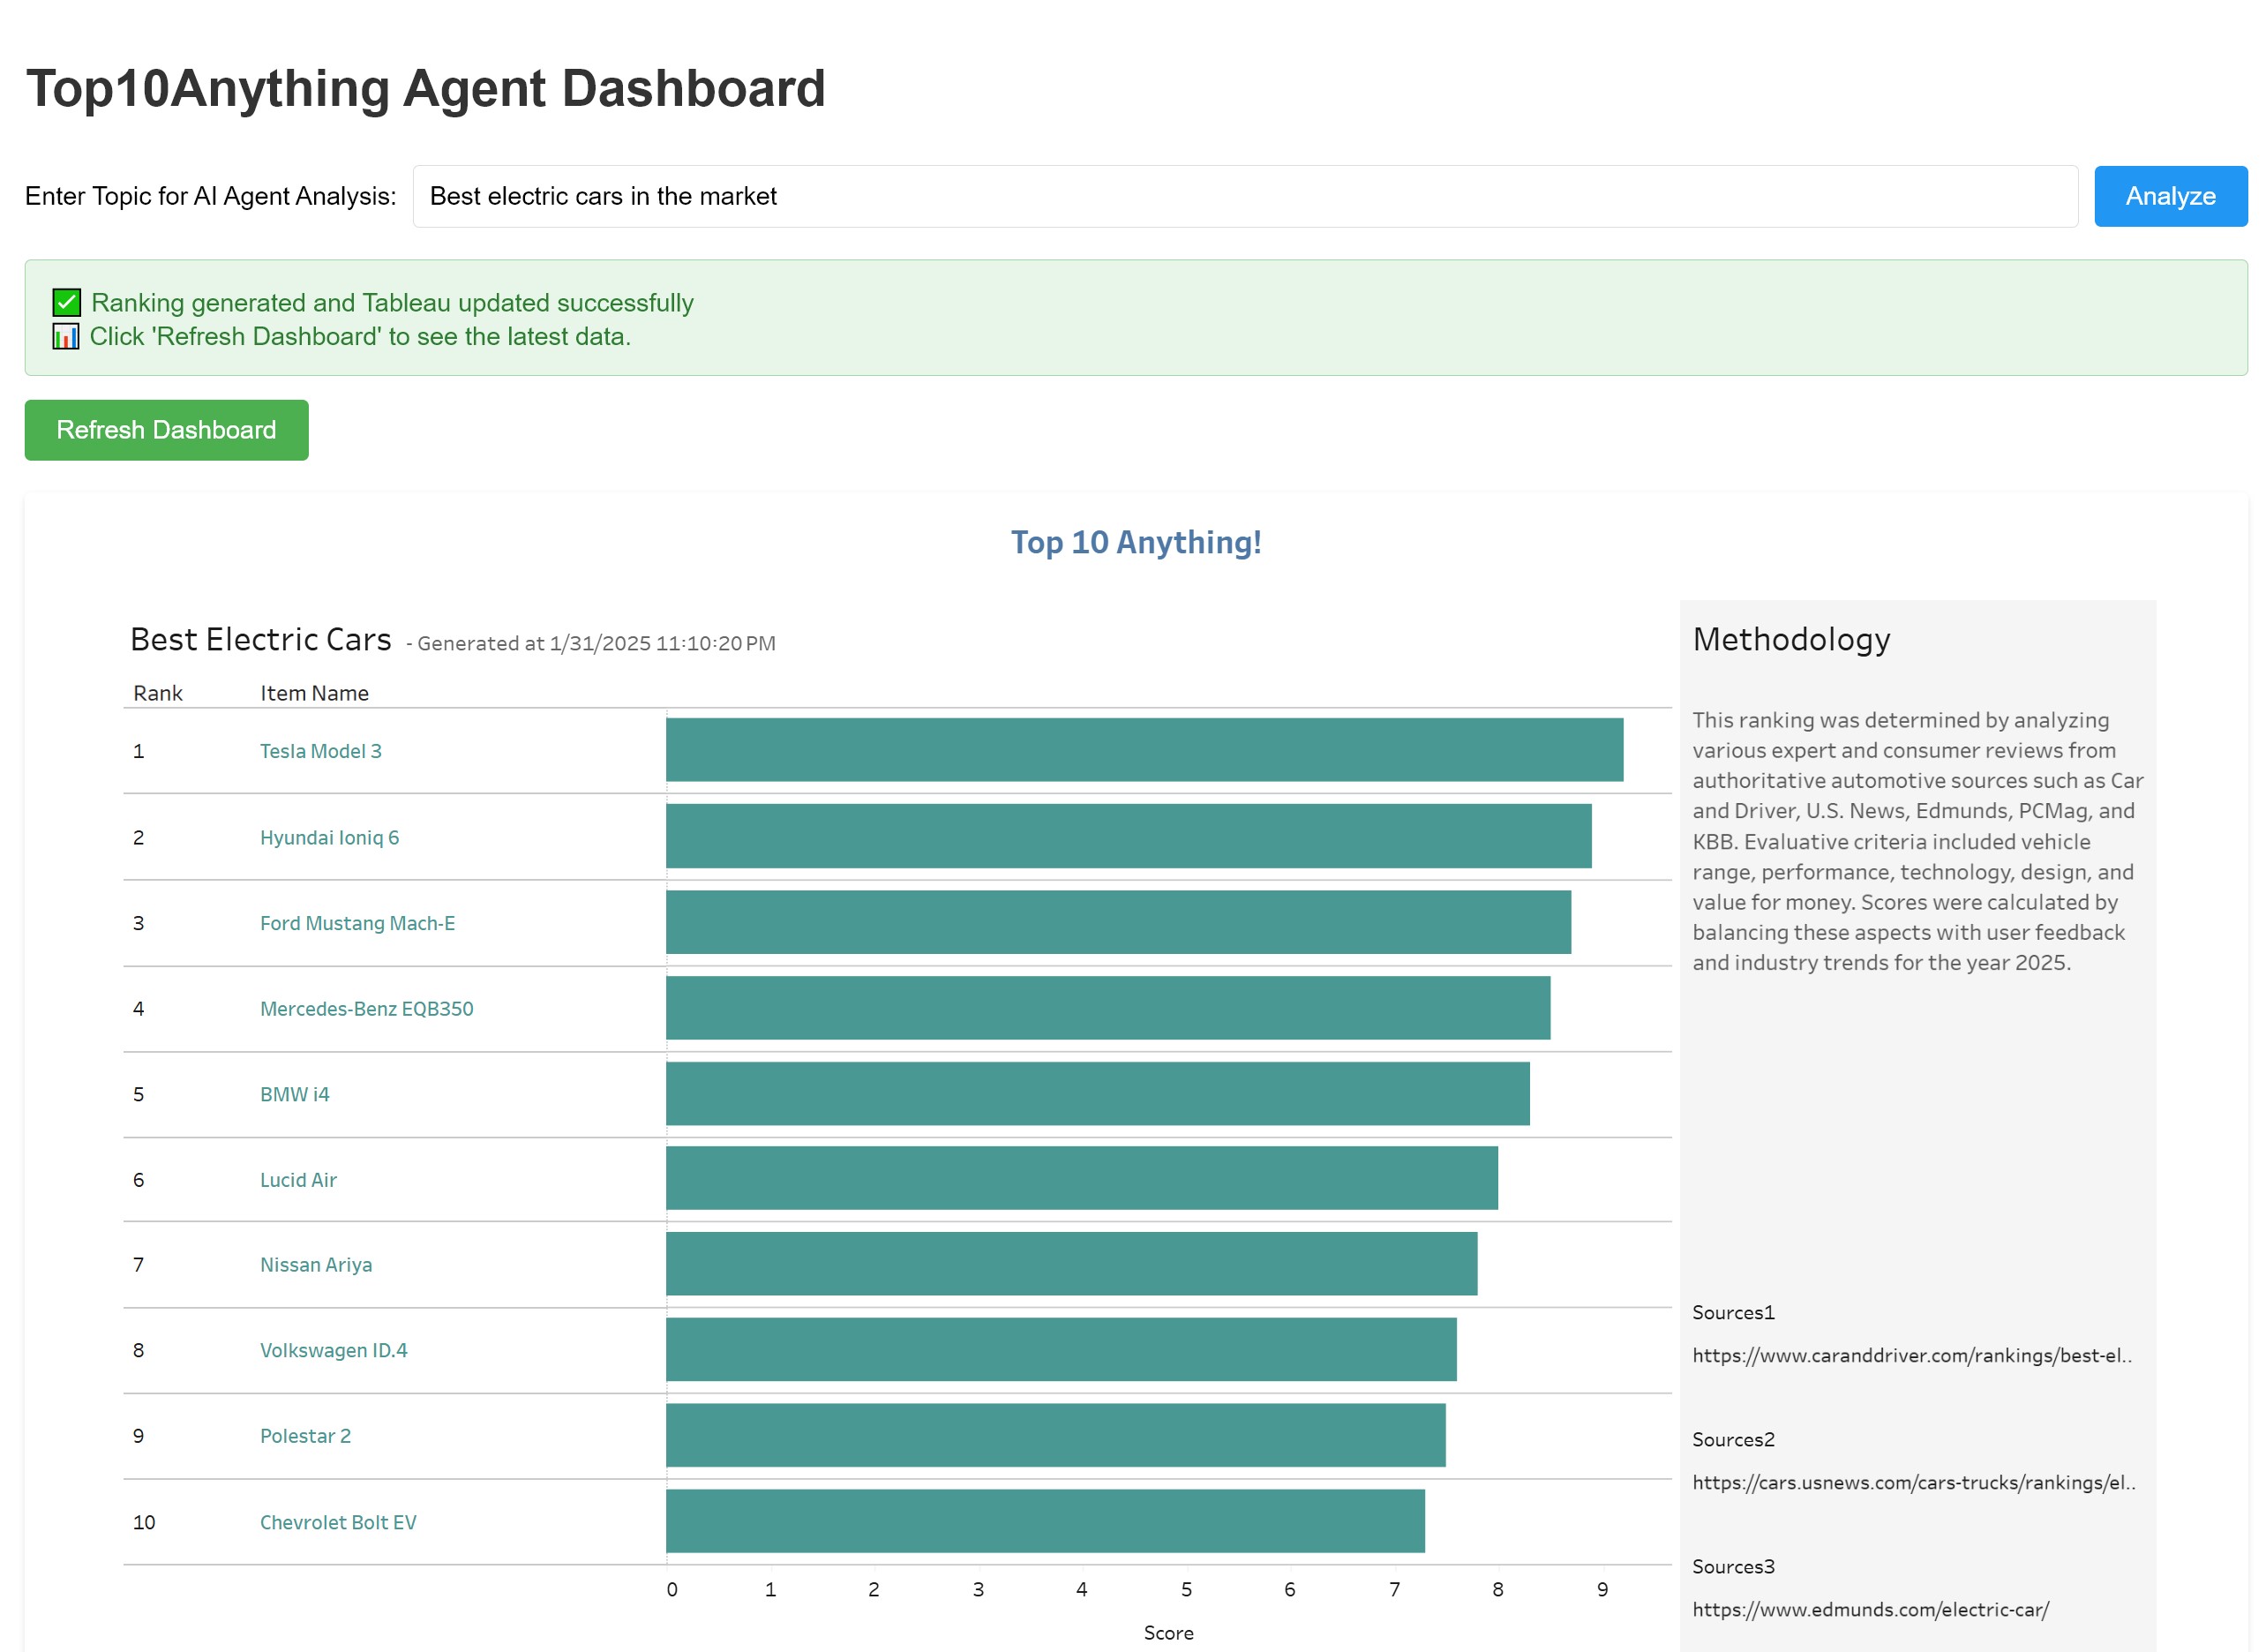Click the Ford Mustang Mach-E bar

(x=1117, y=922)
